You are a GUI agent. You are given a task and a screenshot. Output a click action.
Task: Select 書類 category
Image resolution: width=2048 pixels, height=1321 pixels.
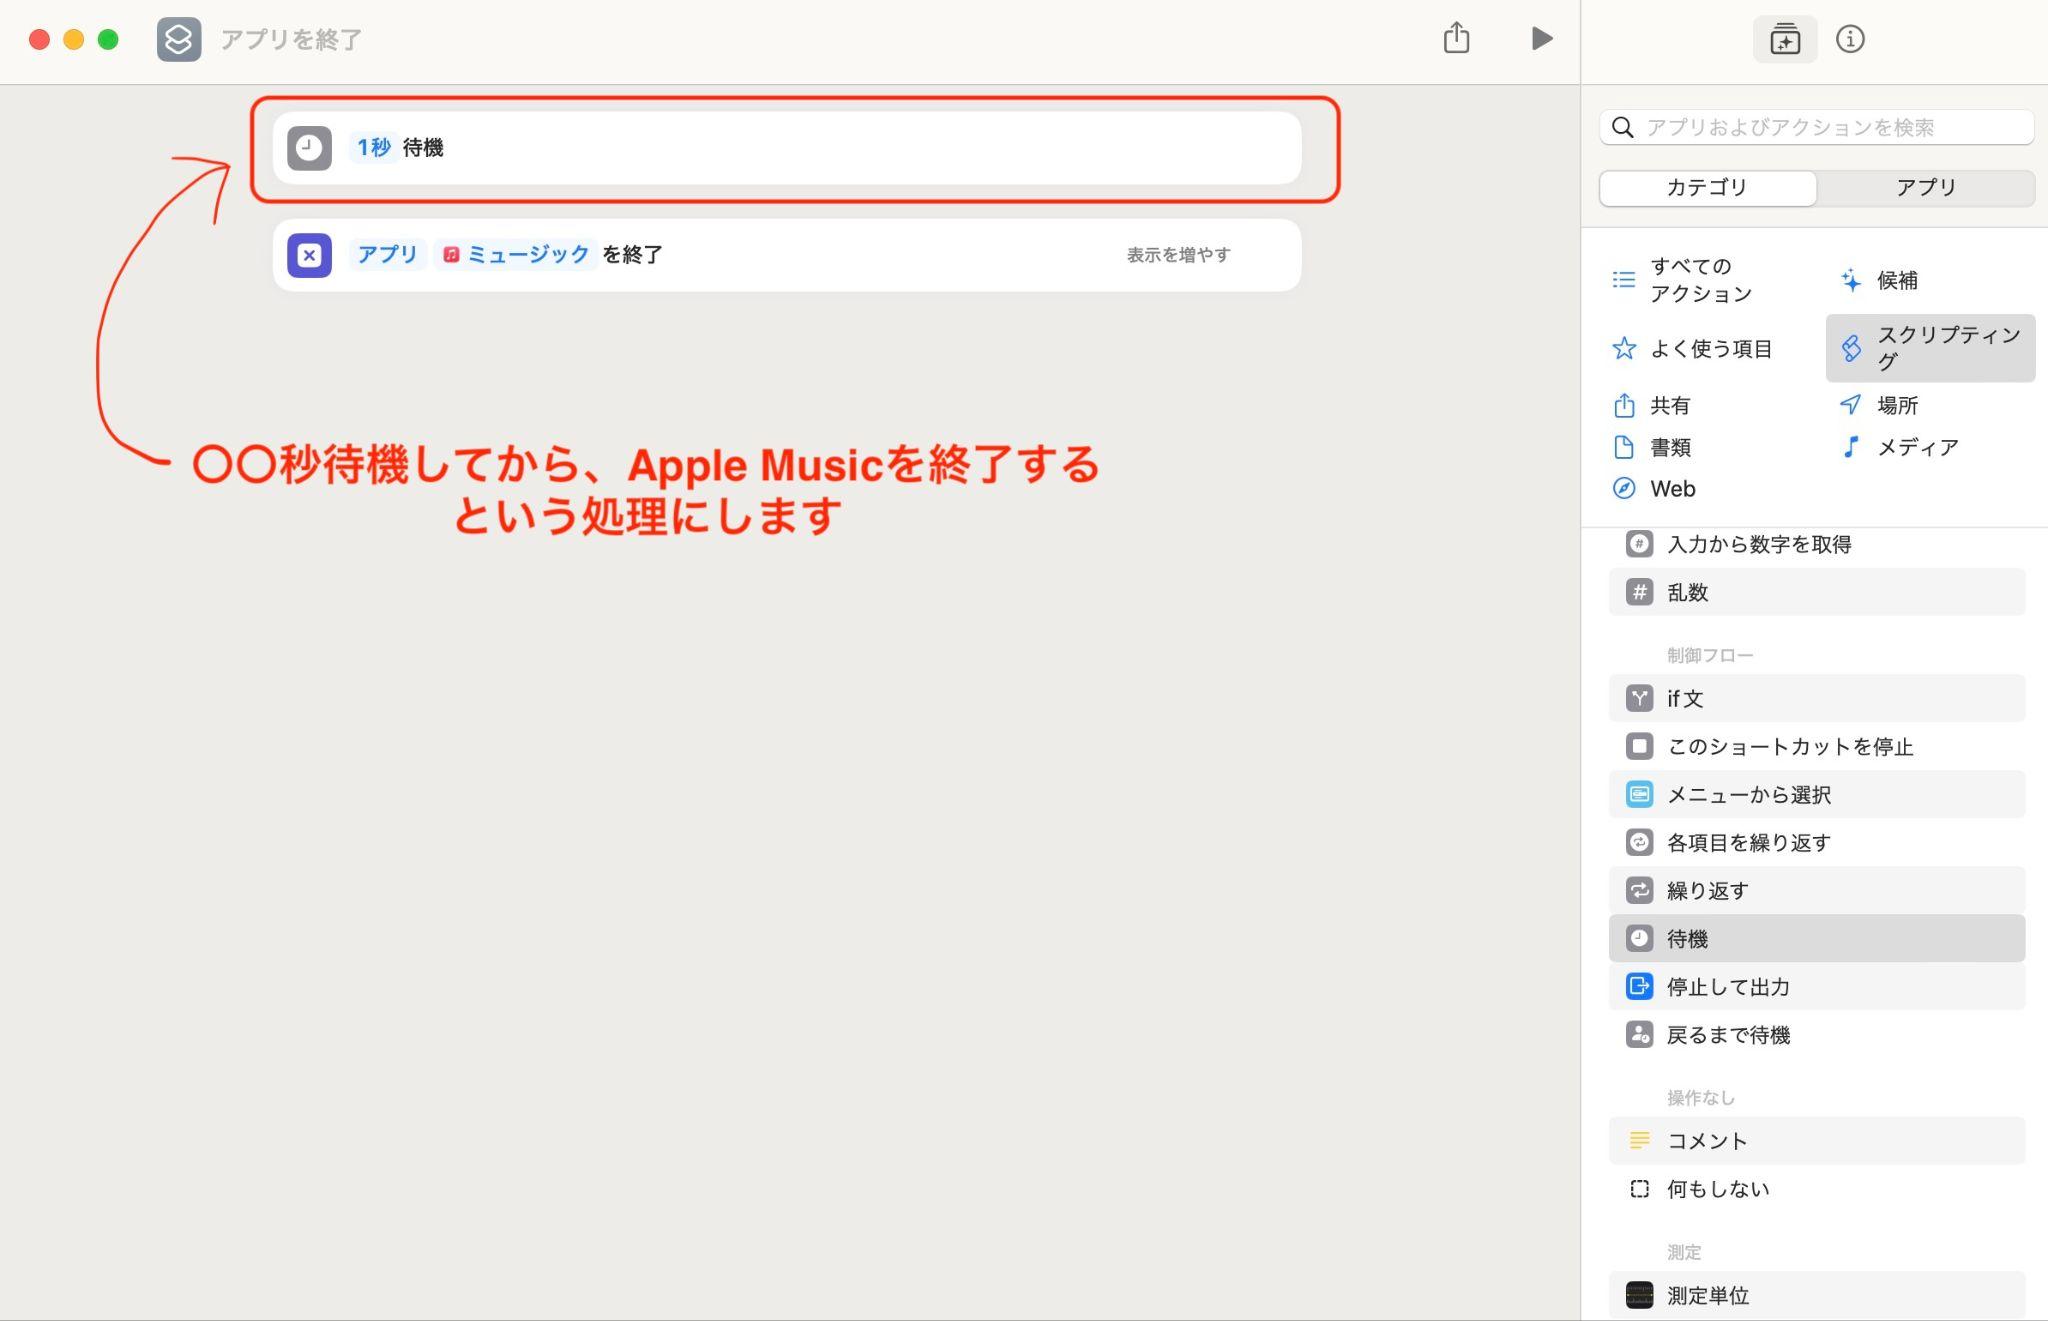[x=1652, y=447]
